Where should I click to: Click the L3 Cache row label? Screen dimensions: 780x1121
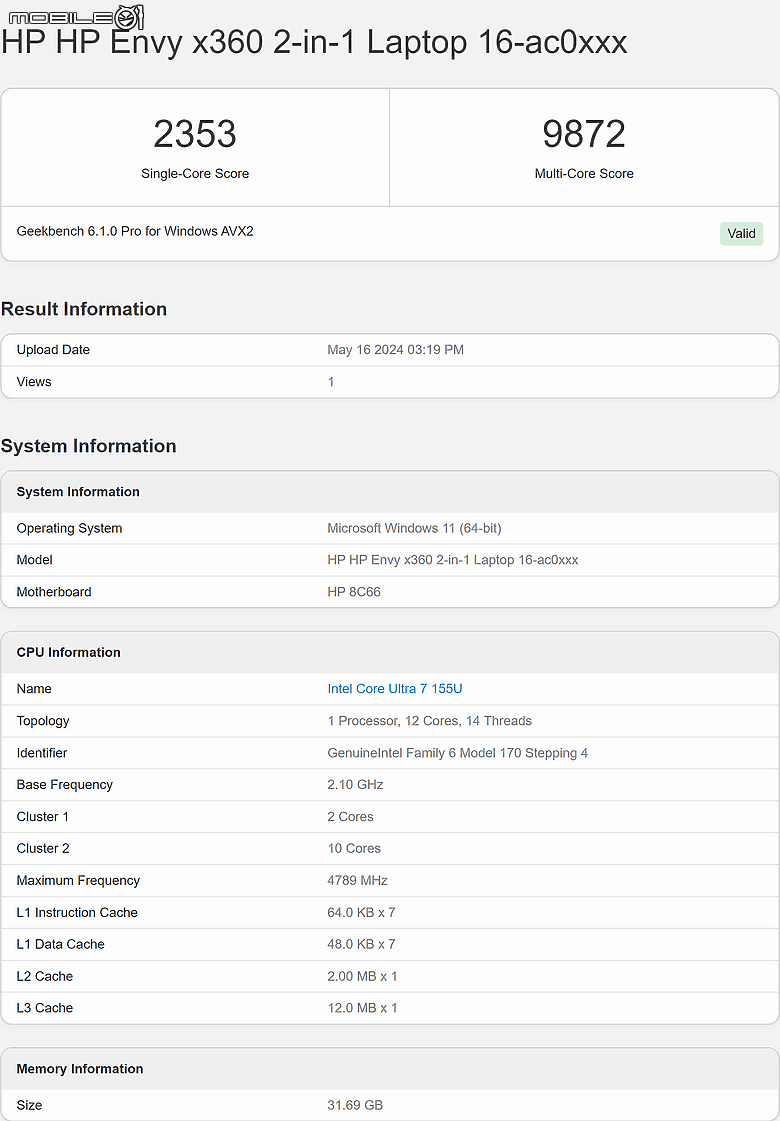(44, 1008)
